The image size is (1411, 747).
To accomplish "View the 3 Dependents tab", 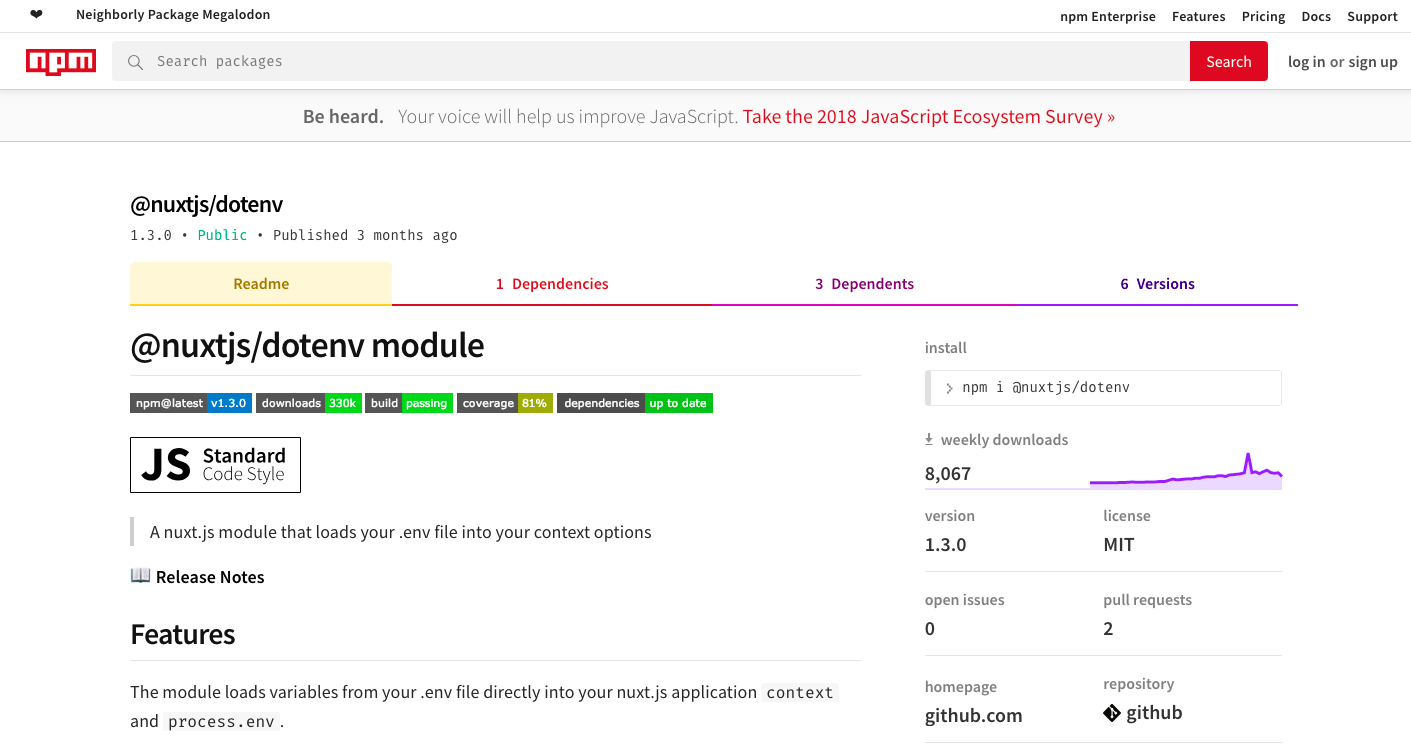I will [864, 283].
